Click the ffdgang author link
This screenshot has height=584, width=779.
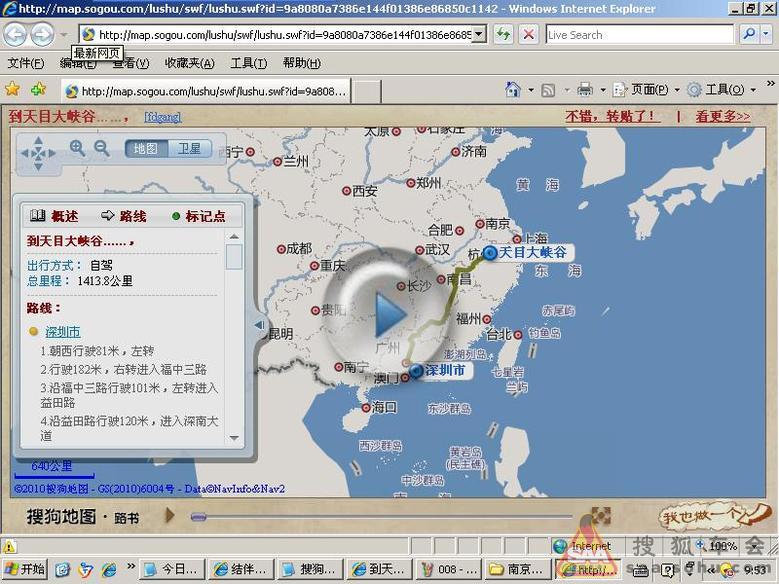coord(162,117)
